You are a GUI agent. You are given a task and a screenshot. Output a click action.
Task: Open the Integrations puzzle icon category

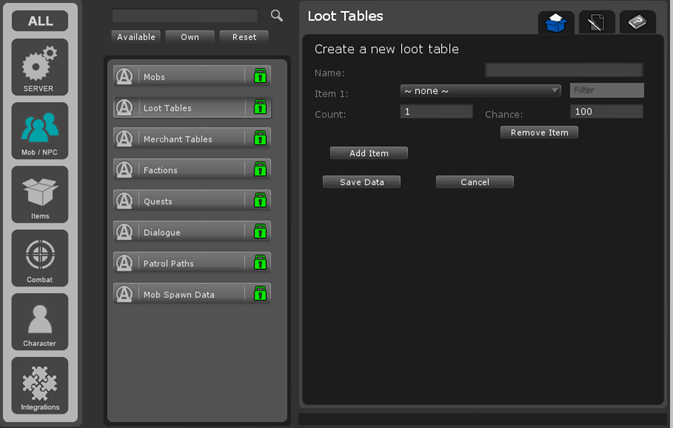click(x=40, y=385)
